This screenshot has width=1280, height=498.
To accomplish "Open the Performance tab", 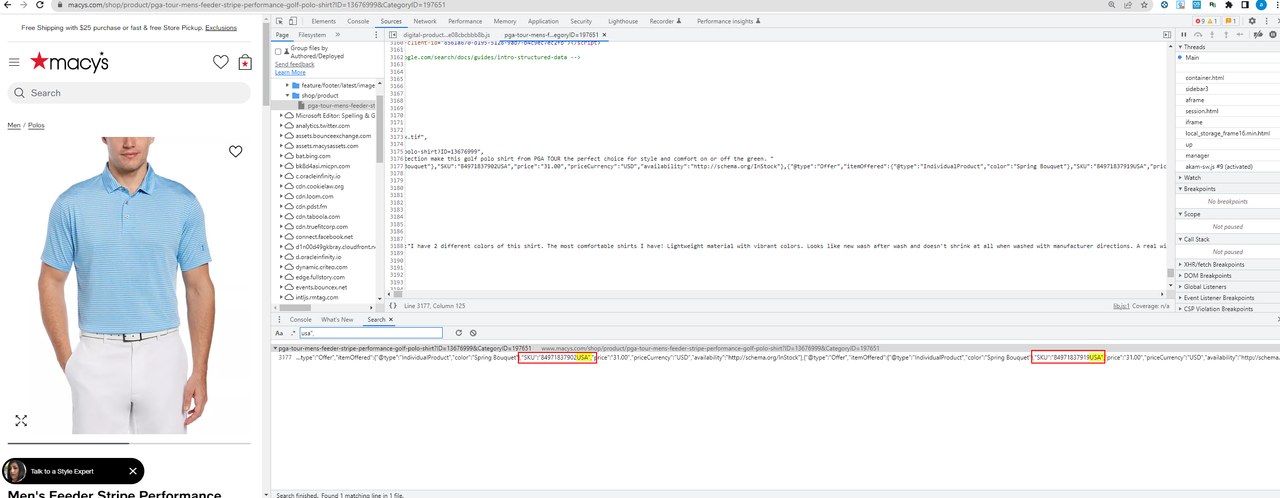I will [x=465, y=21].
